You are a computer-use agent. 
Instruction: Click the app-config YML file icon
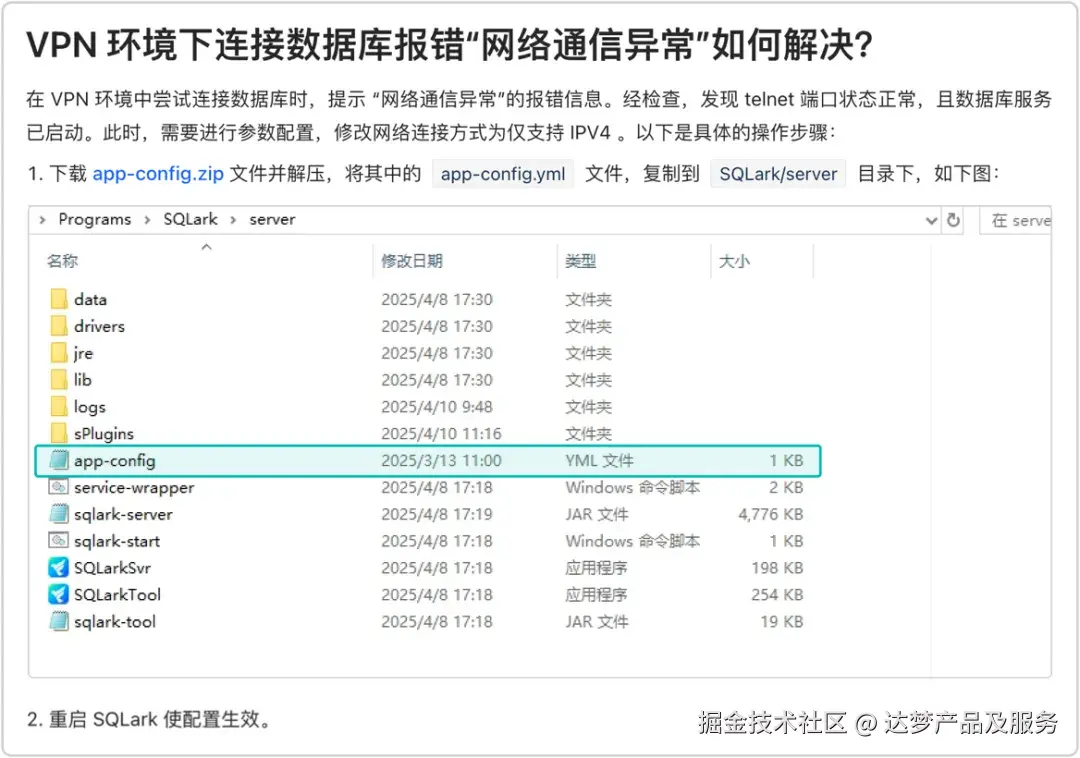click(59, 460)
